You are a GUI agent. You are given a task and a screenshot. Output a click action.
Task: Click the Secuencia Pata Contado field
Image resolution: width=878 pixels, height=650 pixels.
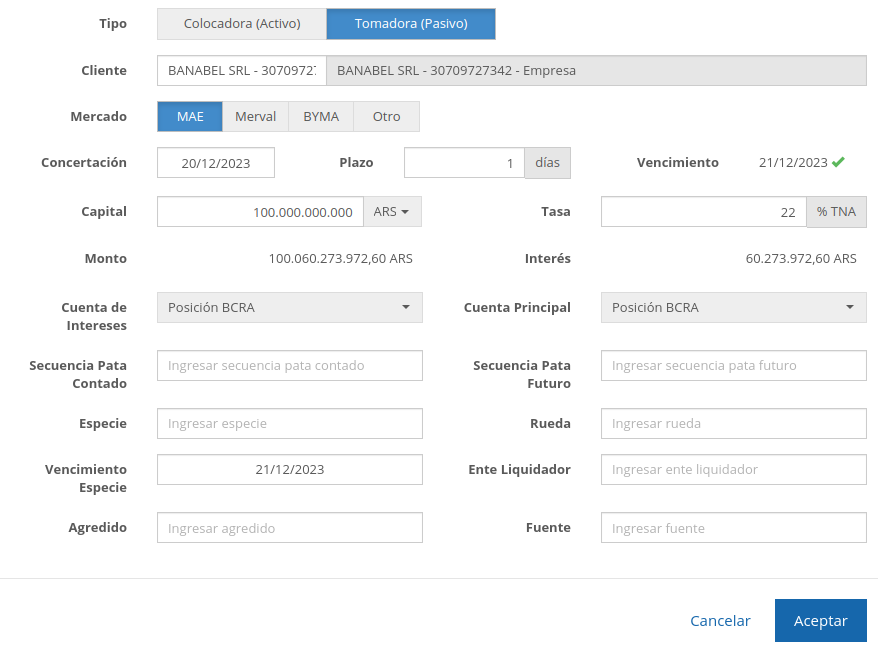pos(290,366)
